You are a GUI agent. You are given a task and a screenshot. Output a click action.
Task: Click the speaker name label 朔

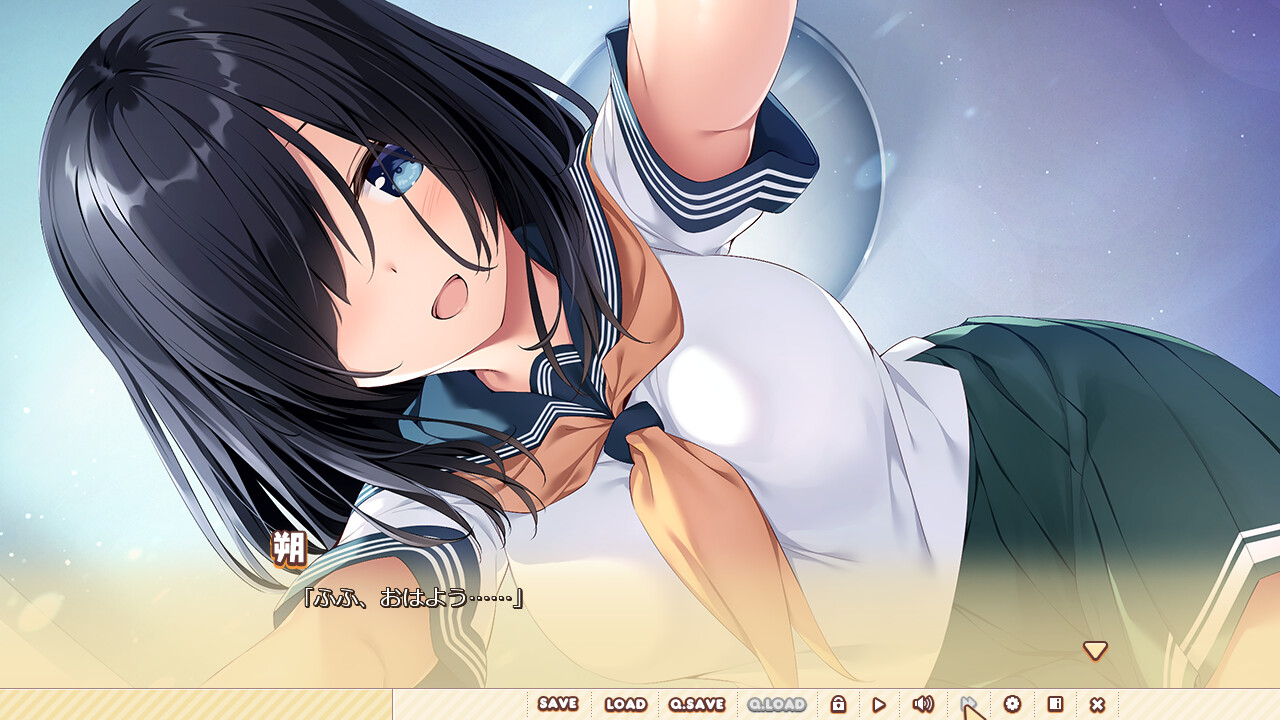pyautogui.click(x=289, y=549)
